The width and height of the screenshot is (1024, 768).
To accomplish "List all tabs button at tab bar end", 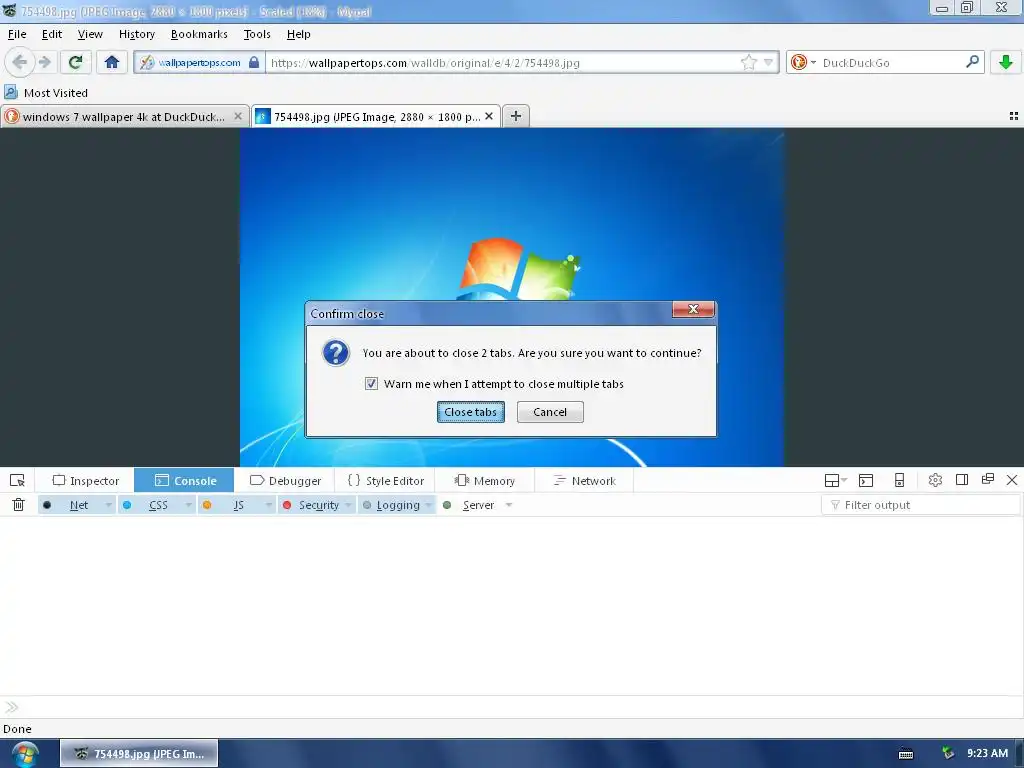I will [1014, 116].
